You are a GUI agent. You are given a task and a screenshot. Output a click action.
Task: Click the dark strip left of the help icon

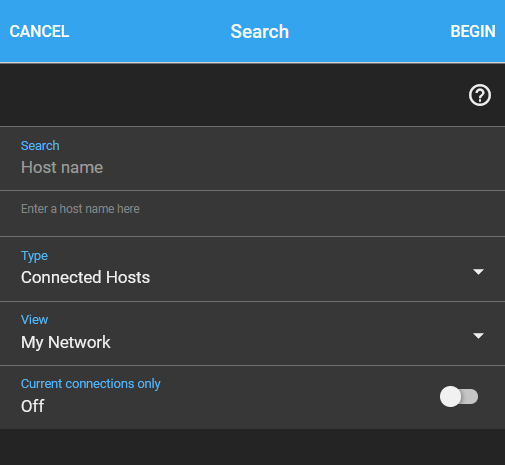(x=233, y=95)
